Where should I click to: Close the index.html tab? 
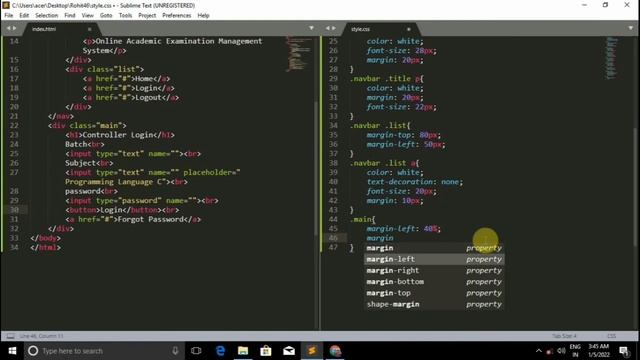coord(89,29)
